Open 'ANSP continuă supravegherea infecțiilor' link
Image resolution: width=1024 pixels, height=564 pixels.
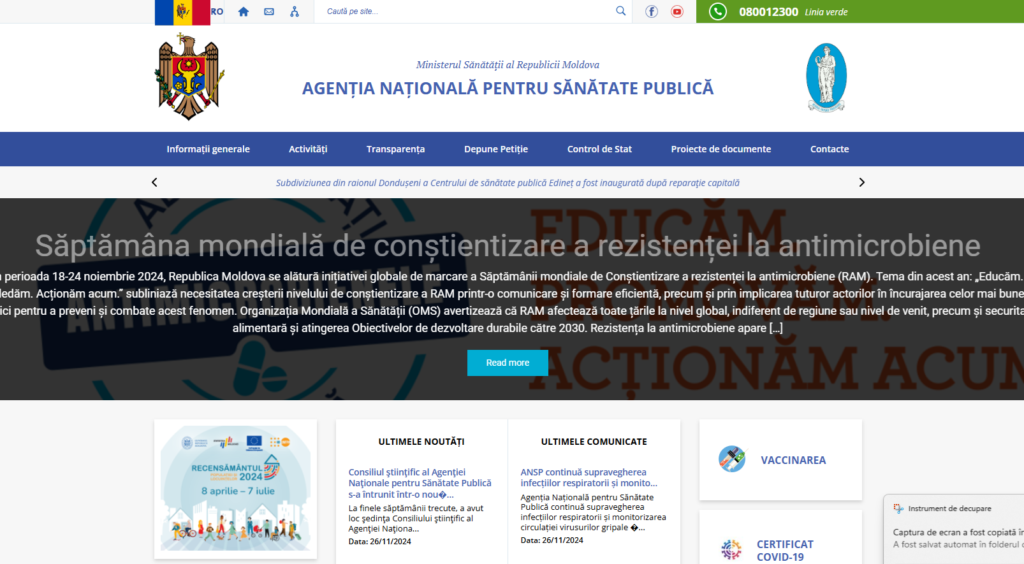[x=589, y=477]
